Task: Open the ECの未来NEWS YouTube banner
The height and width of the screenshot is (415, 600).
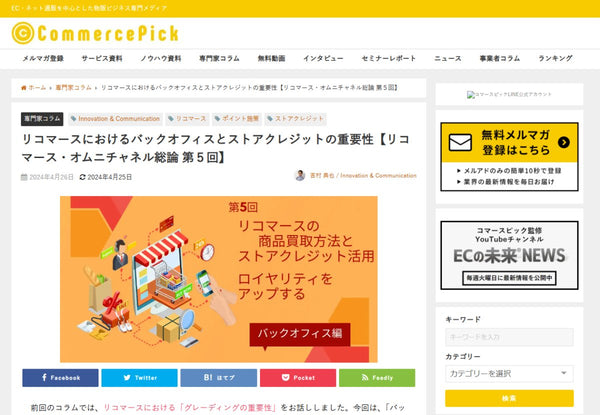Action: [509, 255]
